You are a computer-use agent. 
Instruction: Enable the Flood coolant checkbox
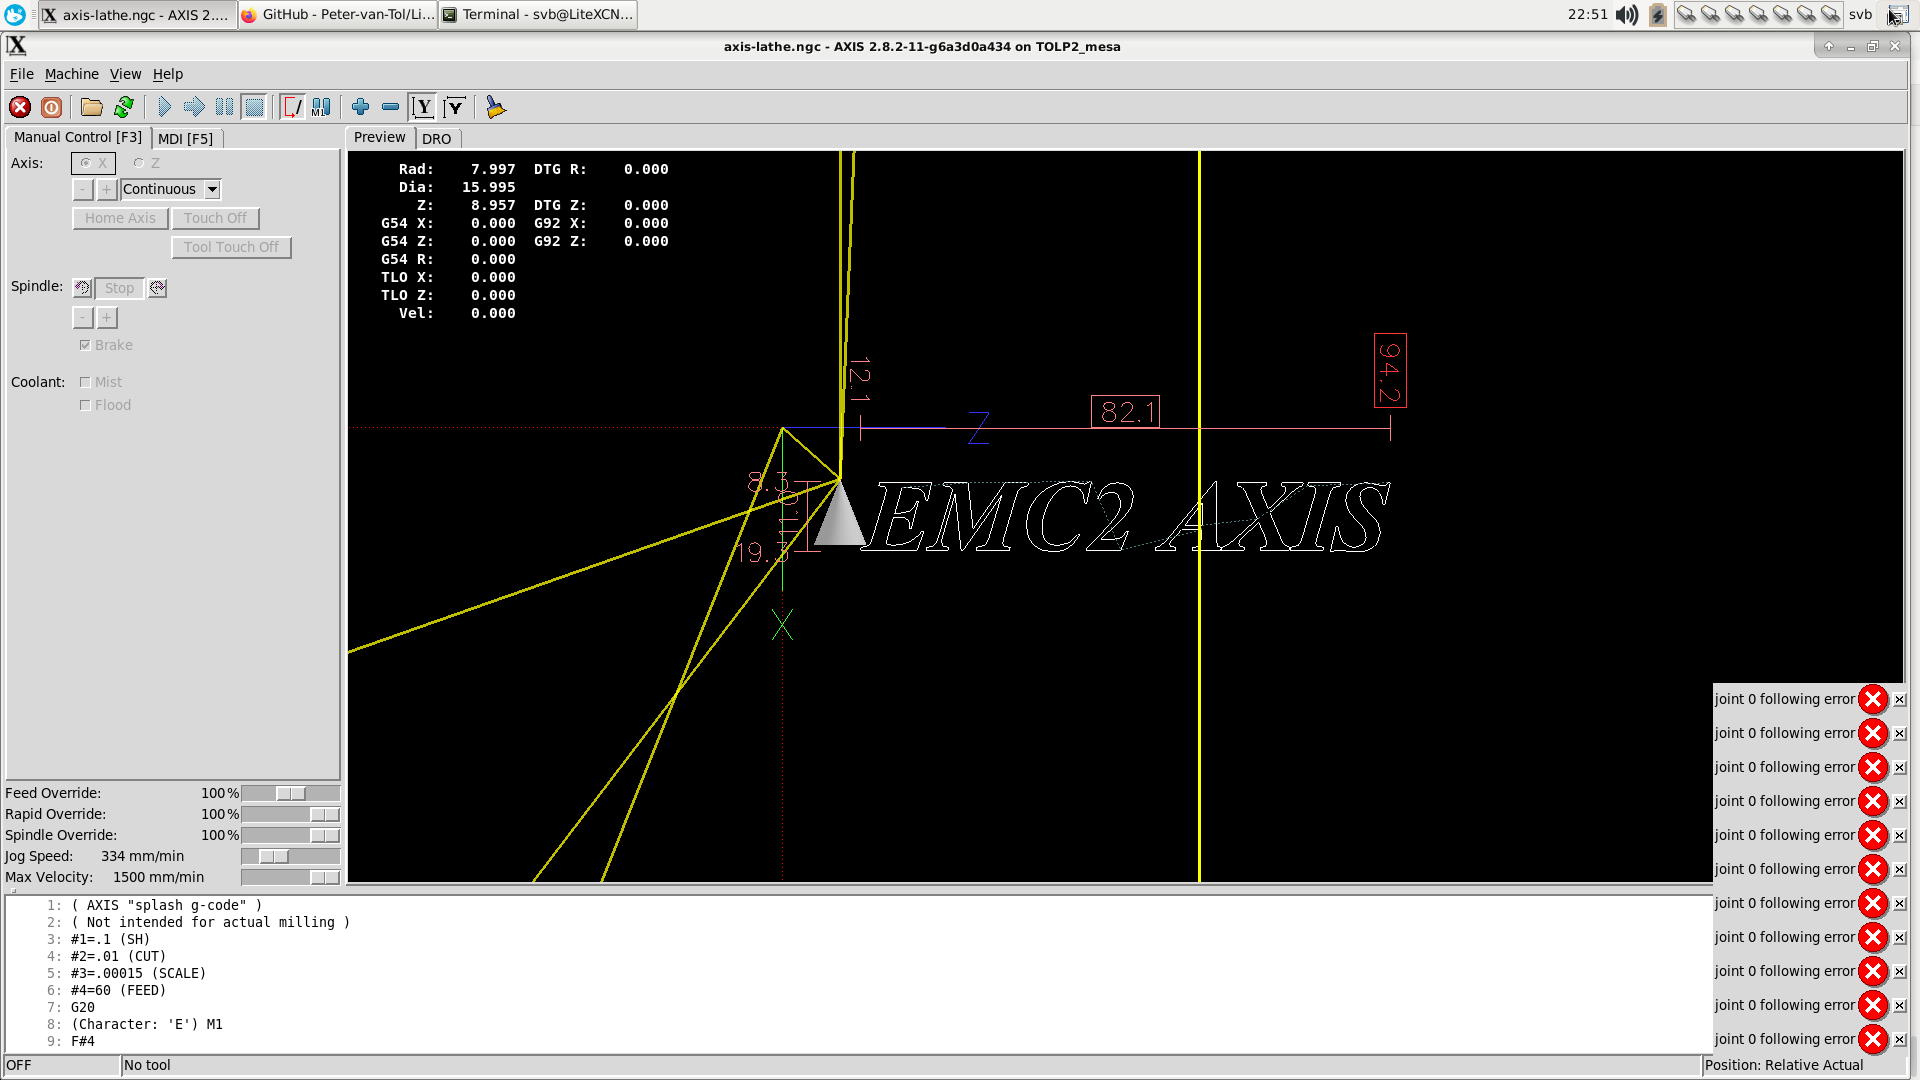(x=105, y=405)
